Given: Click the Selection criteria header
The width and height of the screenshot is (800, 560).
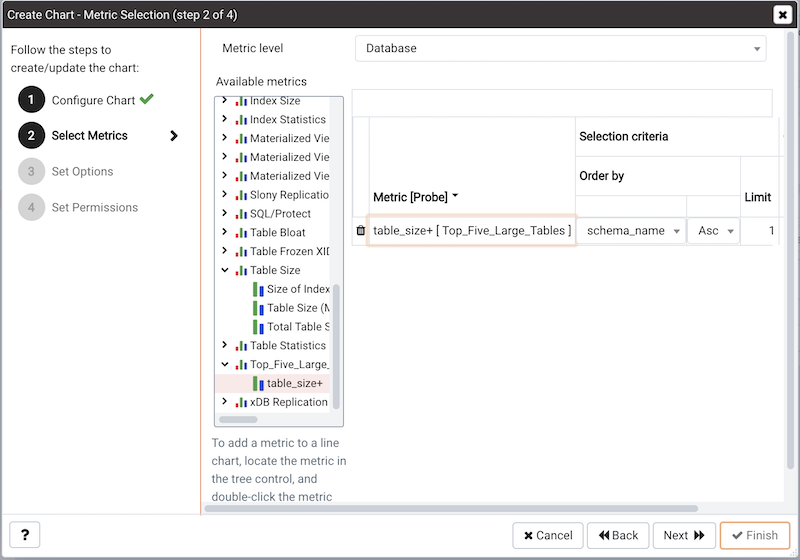Looking at the screenshot, I should point(623,137).
